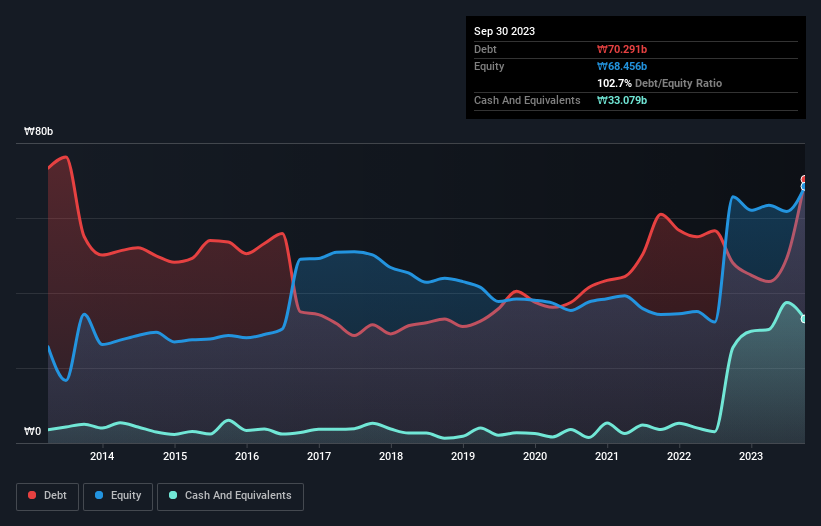Click the 2018 x-axis label
Screen dimensions: 821x526
391,456
